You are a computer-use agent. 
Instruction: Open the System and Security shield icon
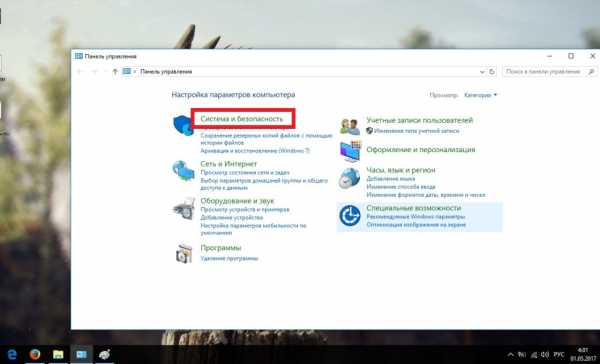coord(183,125)
